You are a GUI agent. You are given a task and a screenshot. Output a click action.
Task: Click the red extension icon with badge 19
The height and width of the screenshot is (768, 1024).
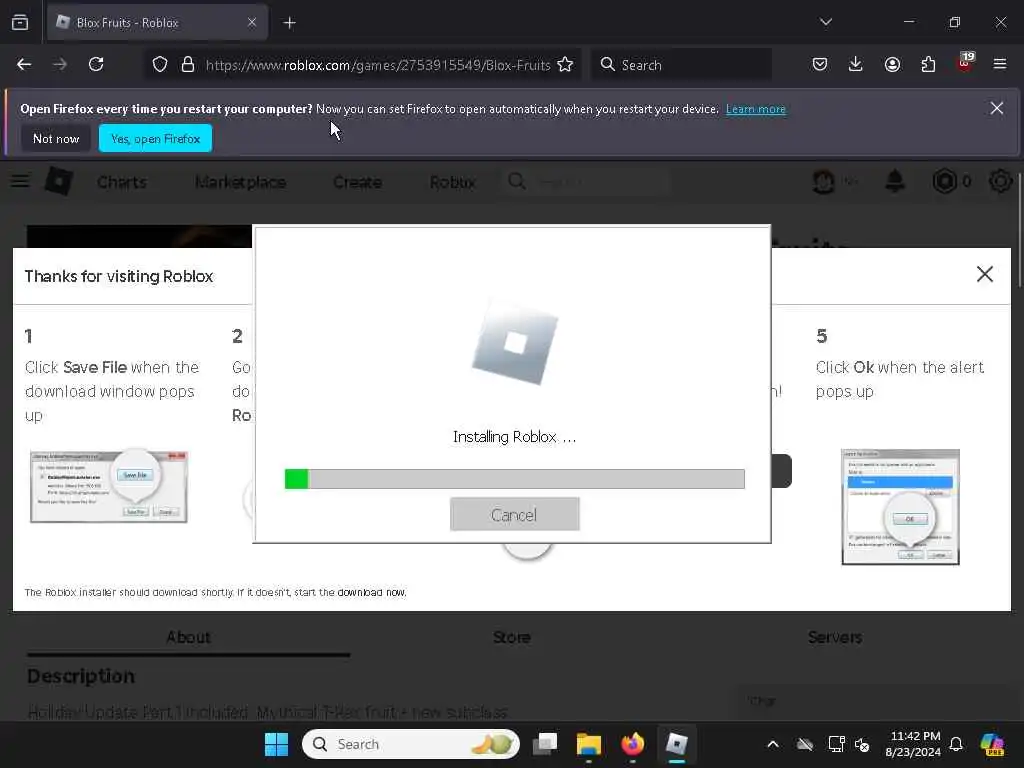pyautogui.click(x=965, y=63)
